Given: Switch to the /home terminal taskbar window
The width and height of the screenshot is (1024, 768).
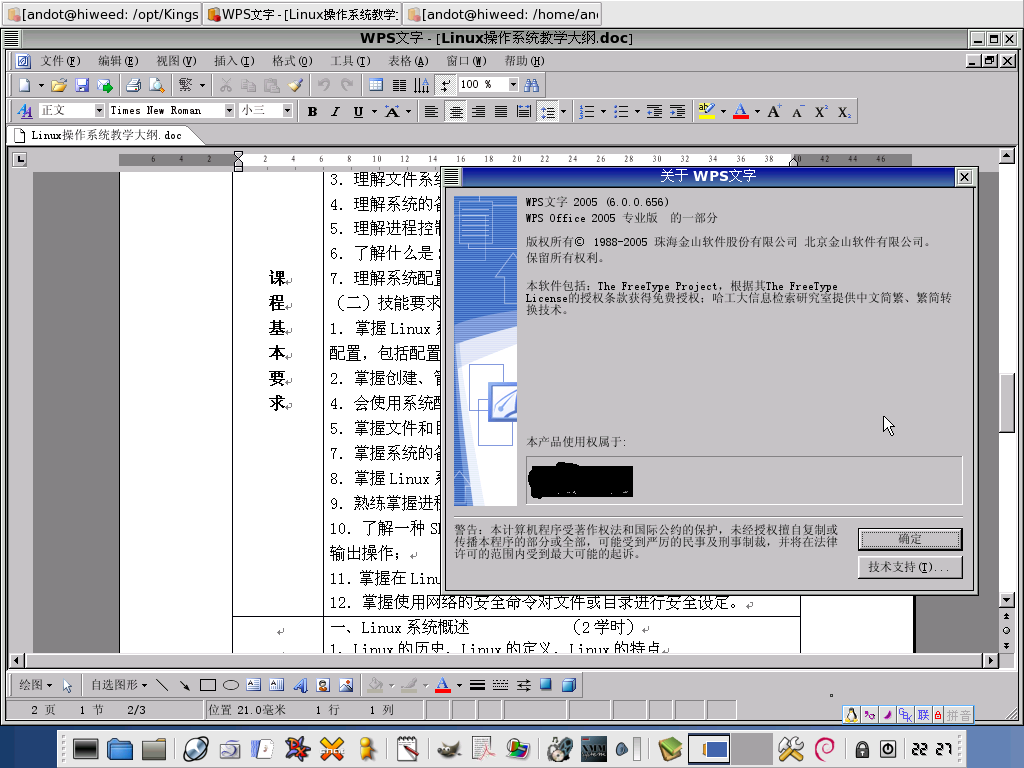Looking at the screenshot, I should [502, 14].
